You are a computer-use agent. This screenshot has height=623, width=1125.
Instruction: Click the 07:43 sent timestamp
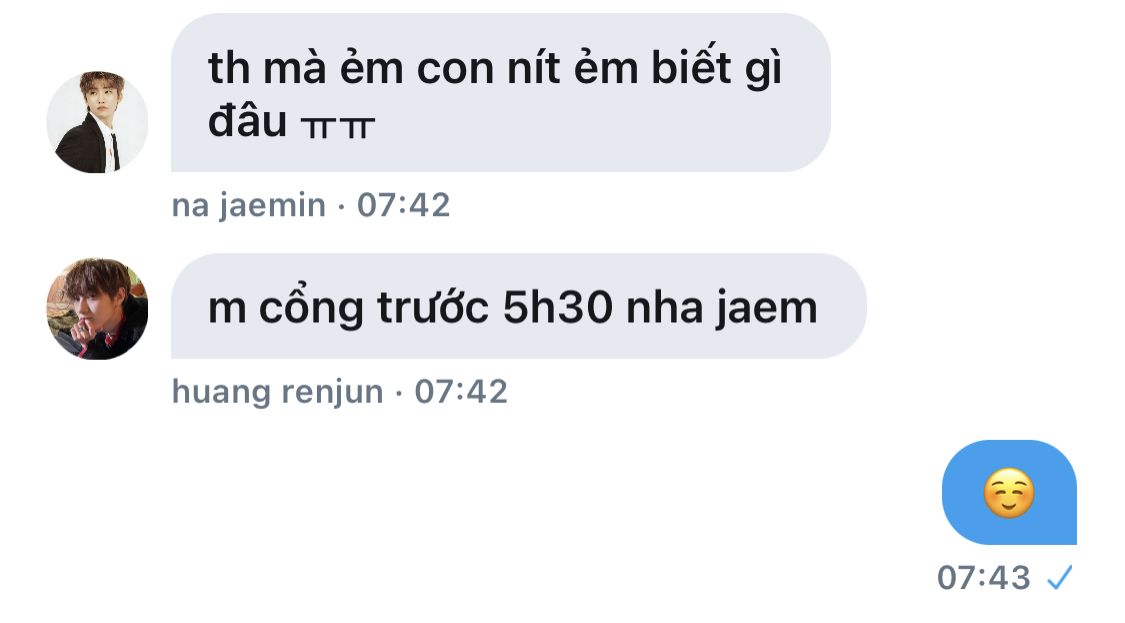(984, 578)
